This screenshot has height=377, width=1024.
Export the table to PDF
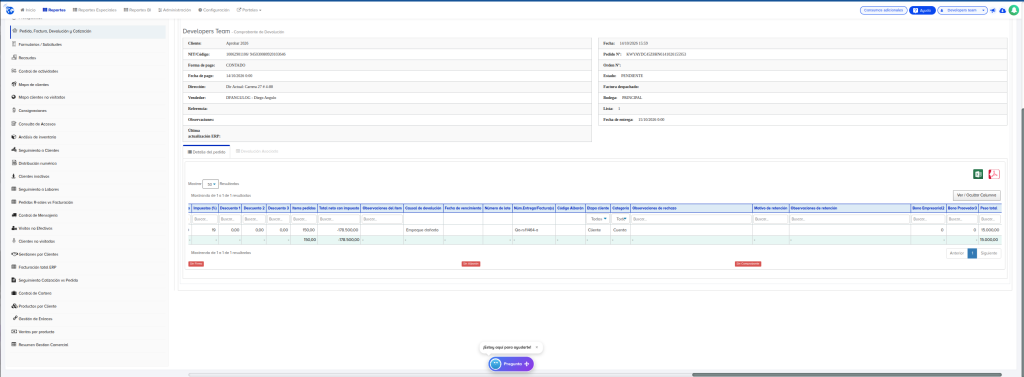[995, 174]
